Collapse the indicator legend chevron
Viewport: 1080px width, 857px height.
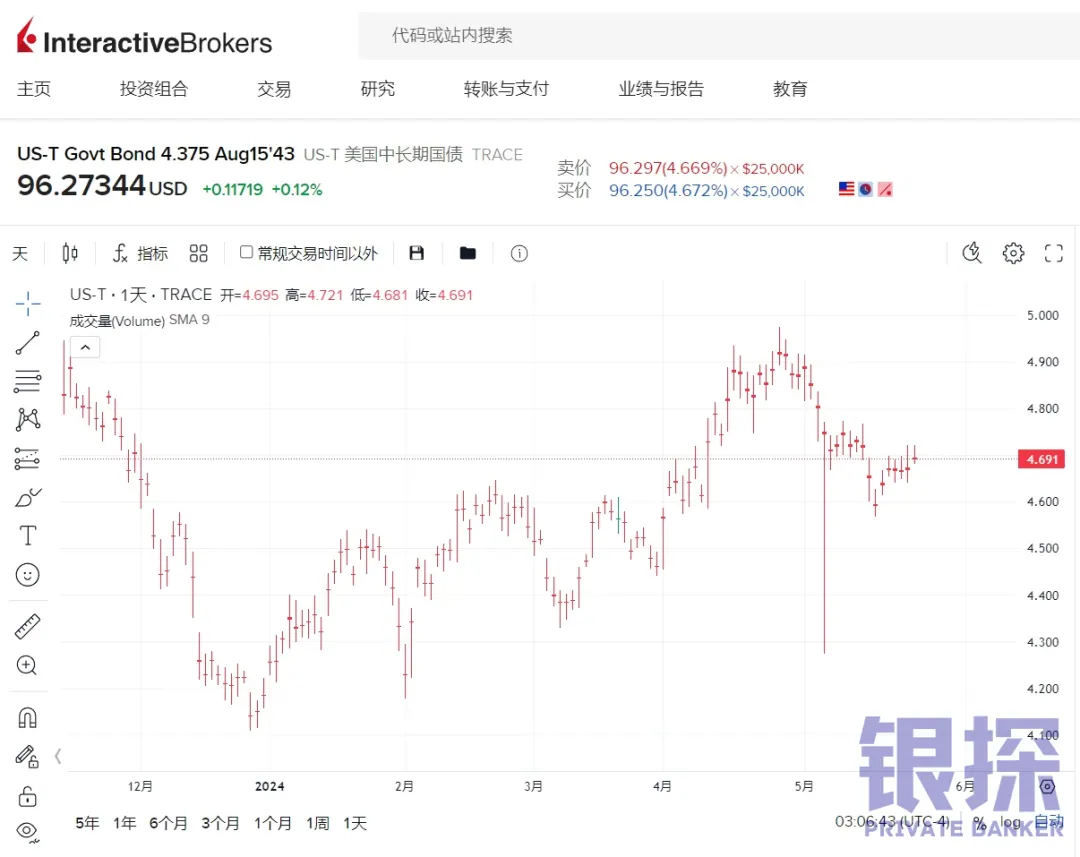[x=85, y=347]
